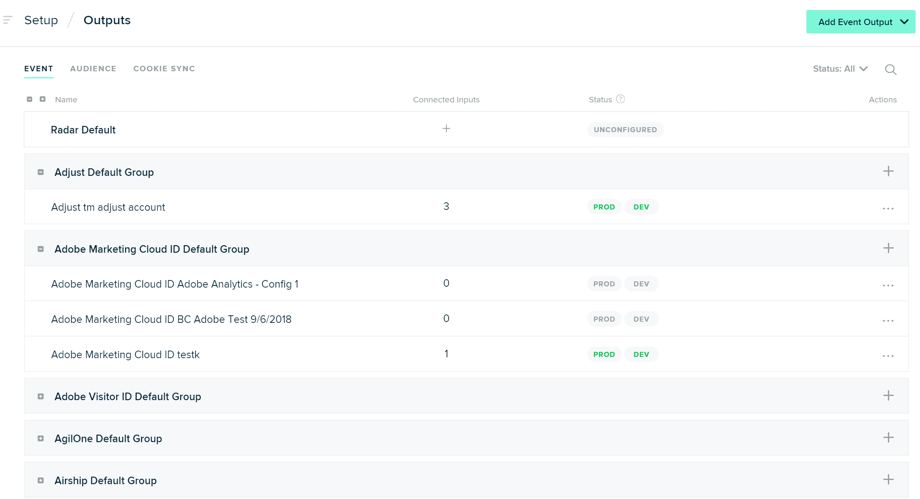Go to Setup breadcrumb link
The image size is (920, 499).
click(41, 20)
